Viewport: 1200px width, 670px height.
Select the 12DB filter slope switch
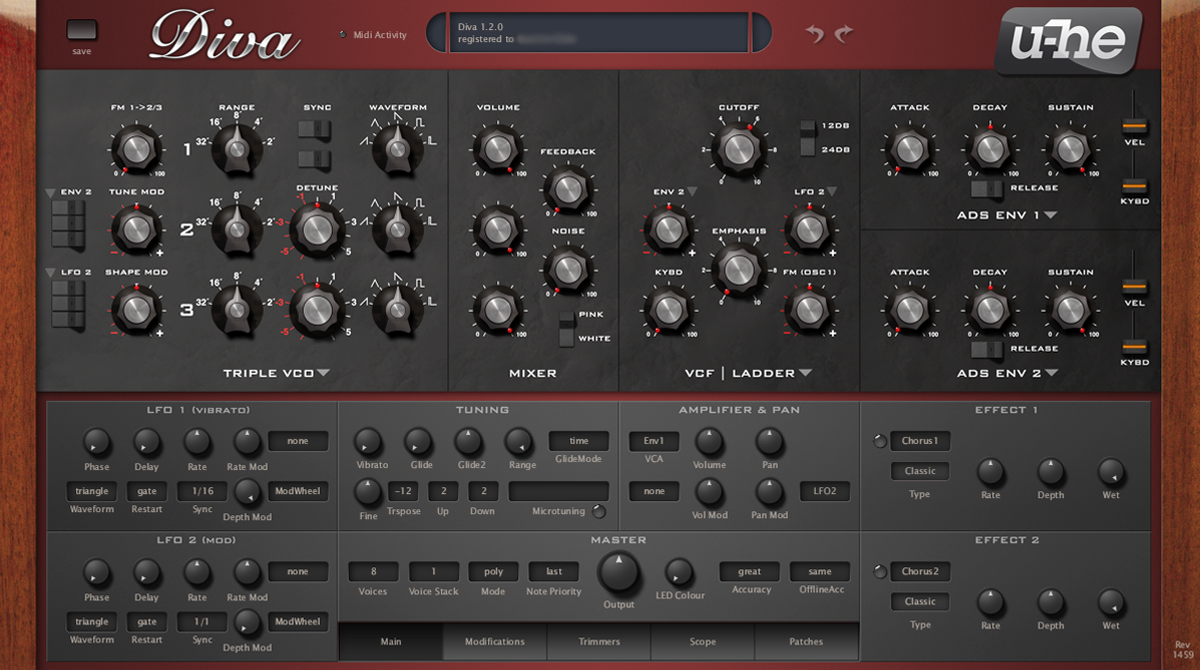[x=807, y=129]
